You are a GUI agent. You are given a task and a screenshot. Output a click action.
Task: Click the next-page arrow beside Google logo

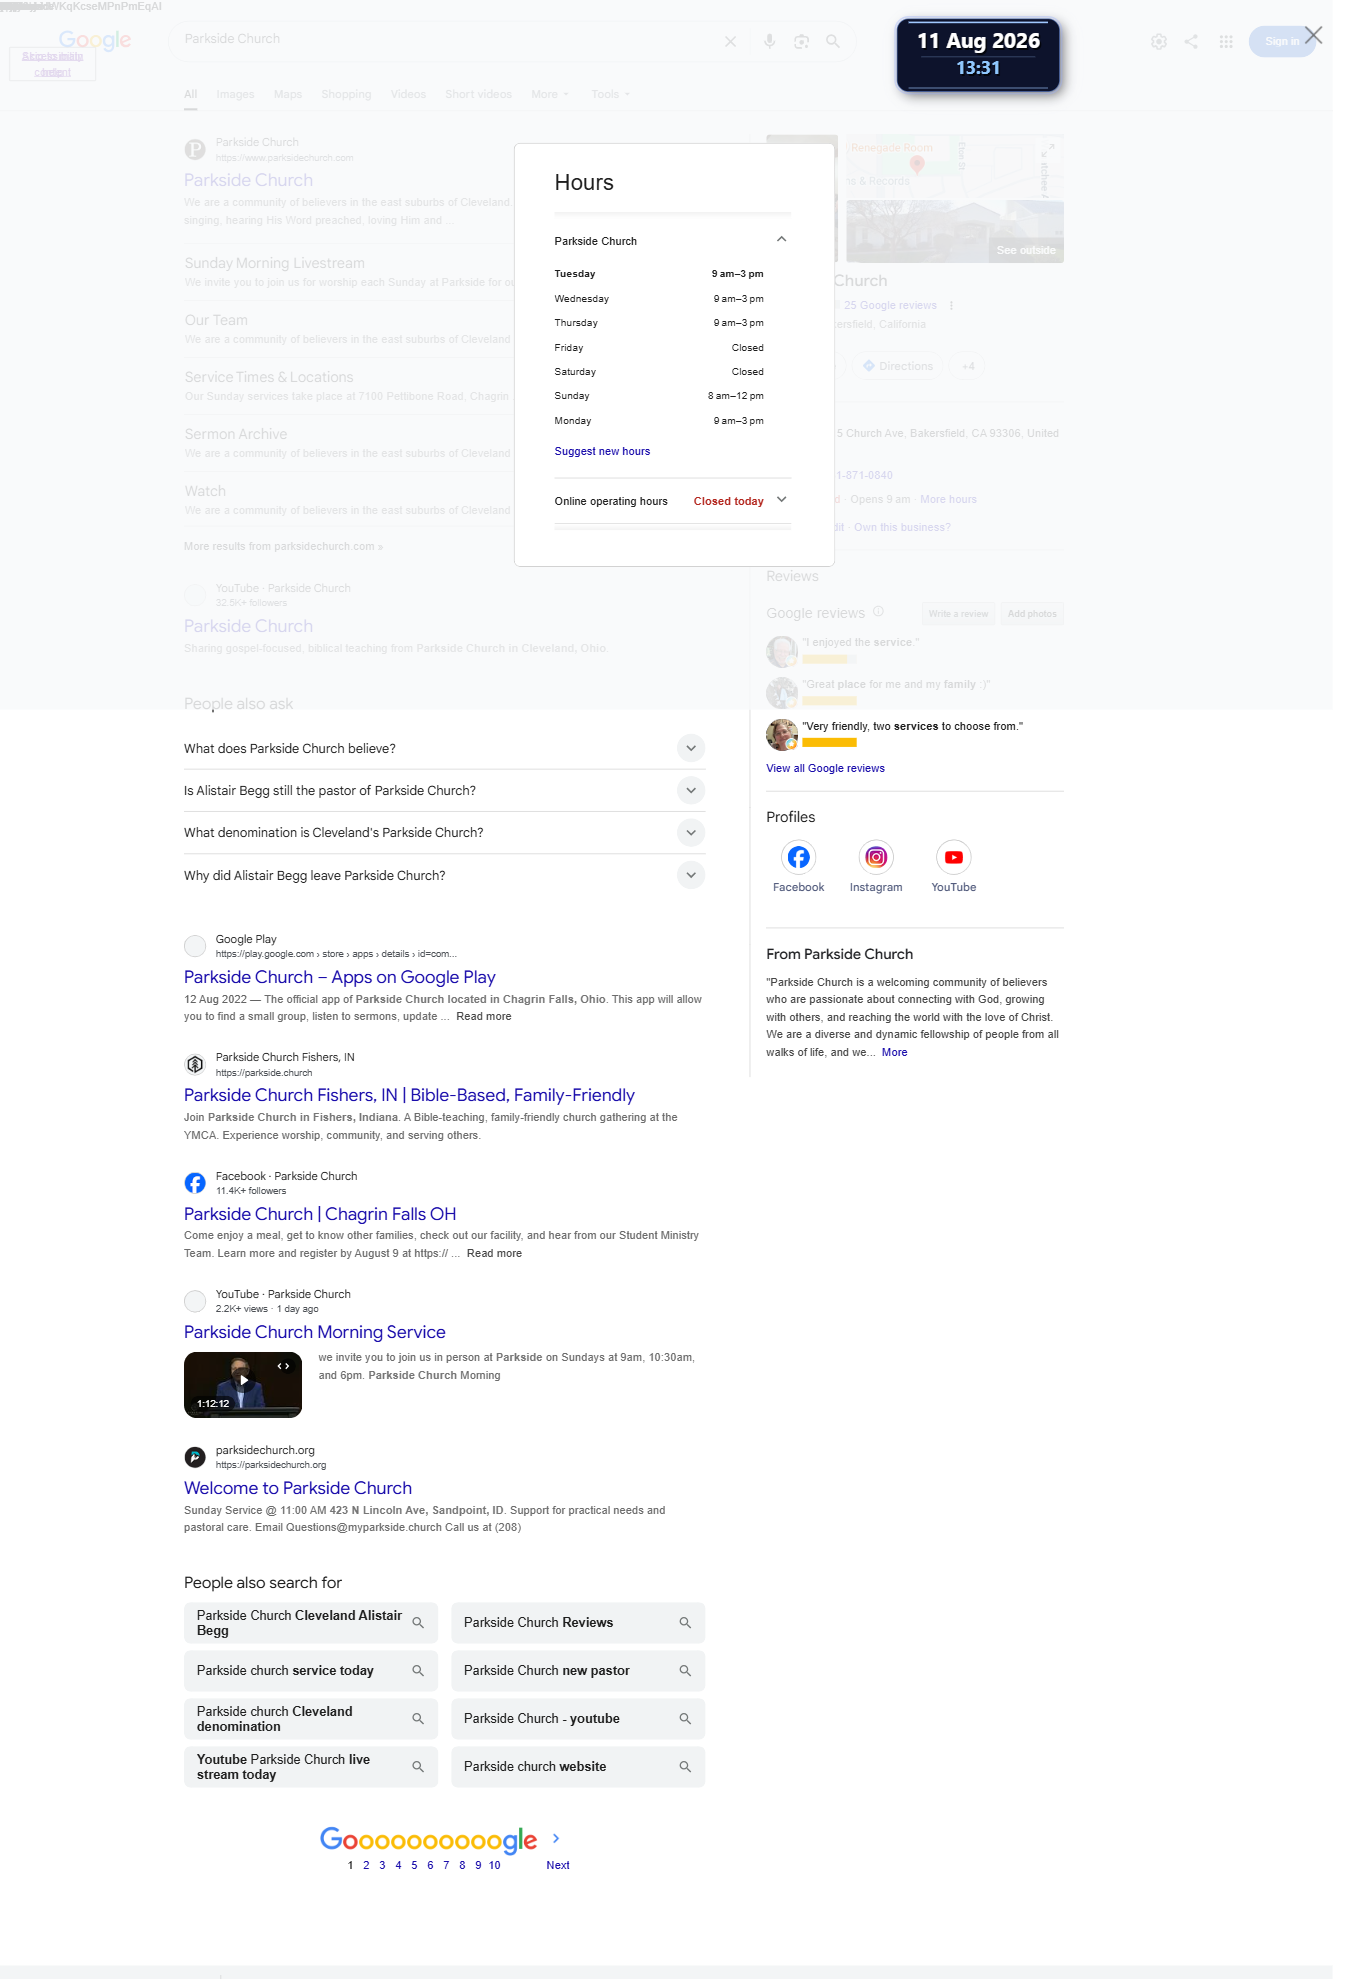click(556, 1838)
